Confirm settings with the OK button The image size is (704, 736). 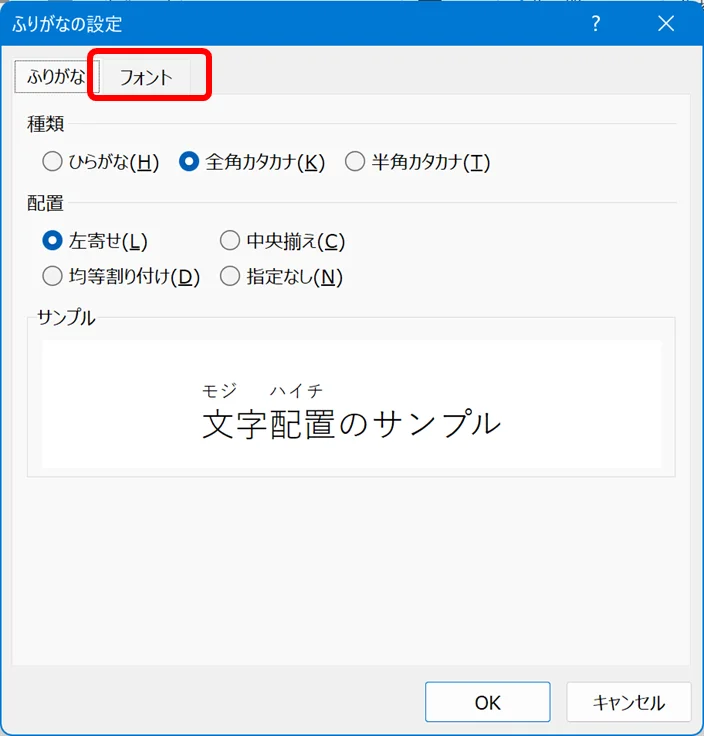[487, 702]
